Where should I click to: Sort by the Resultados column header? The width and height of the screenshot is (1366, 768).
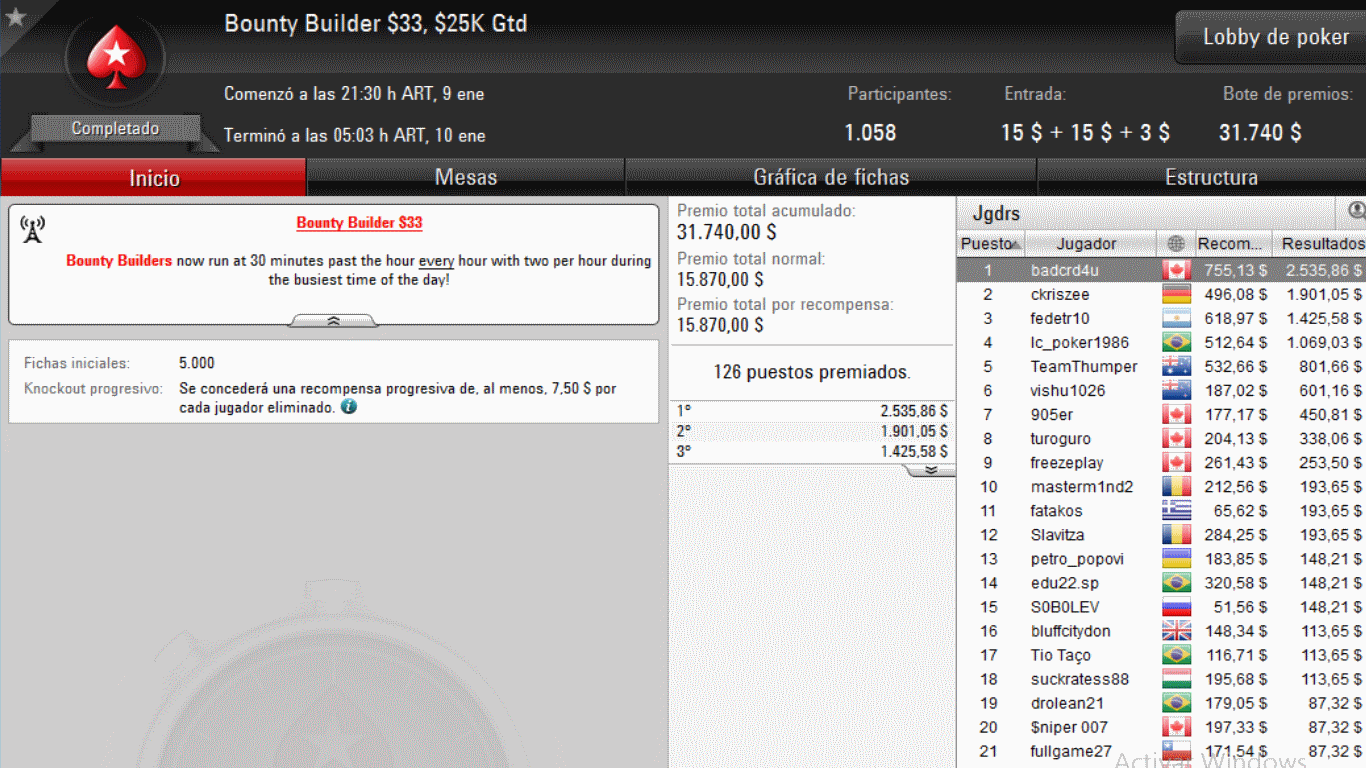1319,244
